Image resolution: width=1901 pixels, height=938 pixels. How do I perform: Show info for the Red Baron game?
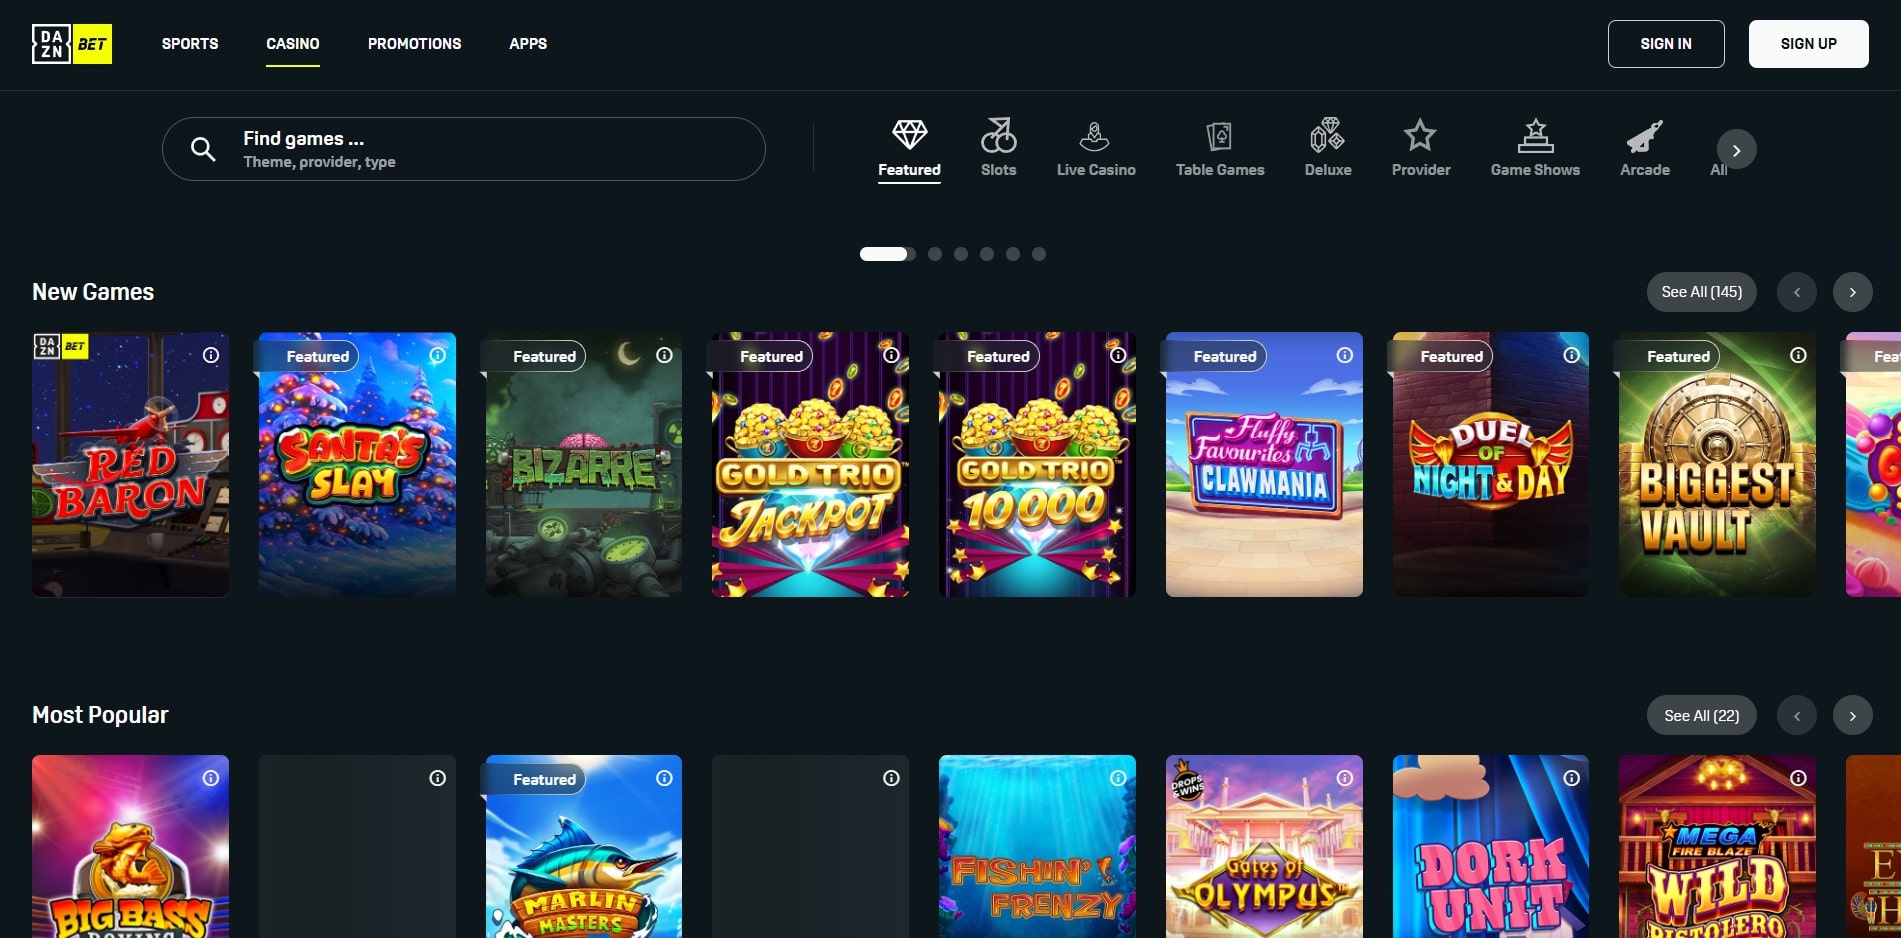[x=211, y=355]
